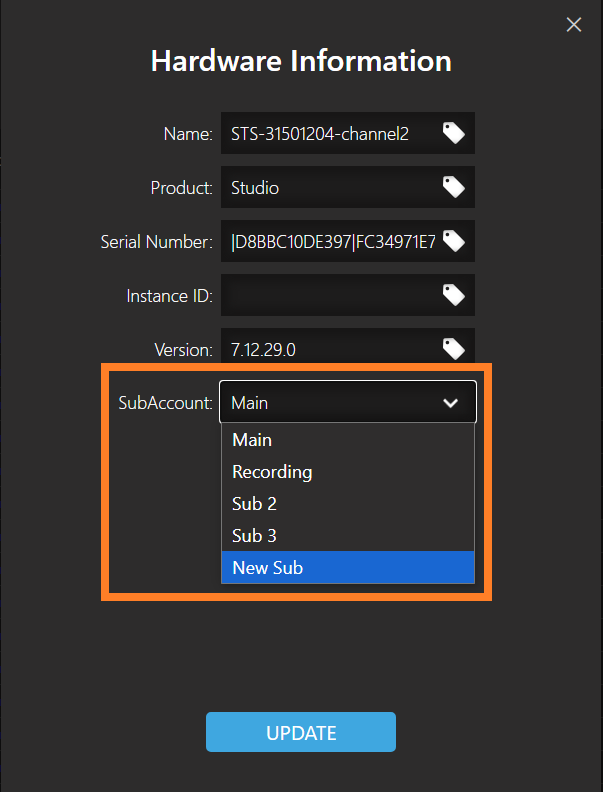Click the tag icon in Instance ID field
The width and height of the screenshot is (603, 792).
tap(454, 295)
